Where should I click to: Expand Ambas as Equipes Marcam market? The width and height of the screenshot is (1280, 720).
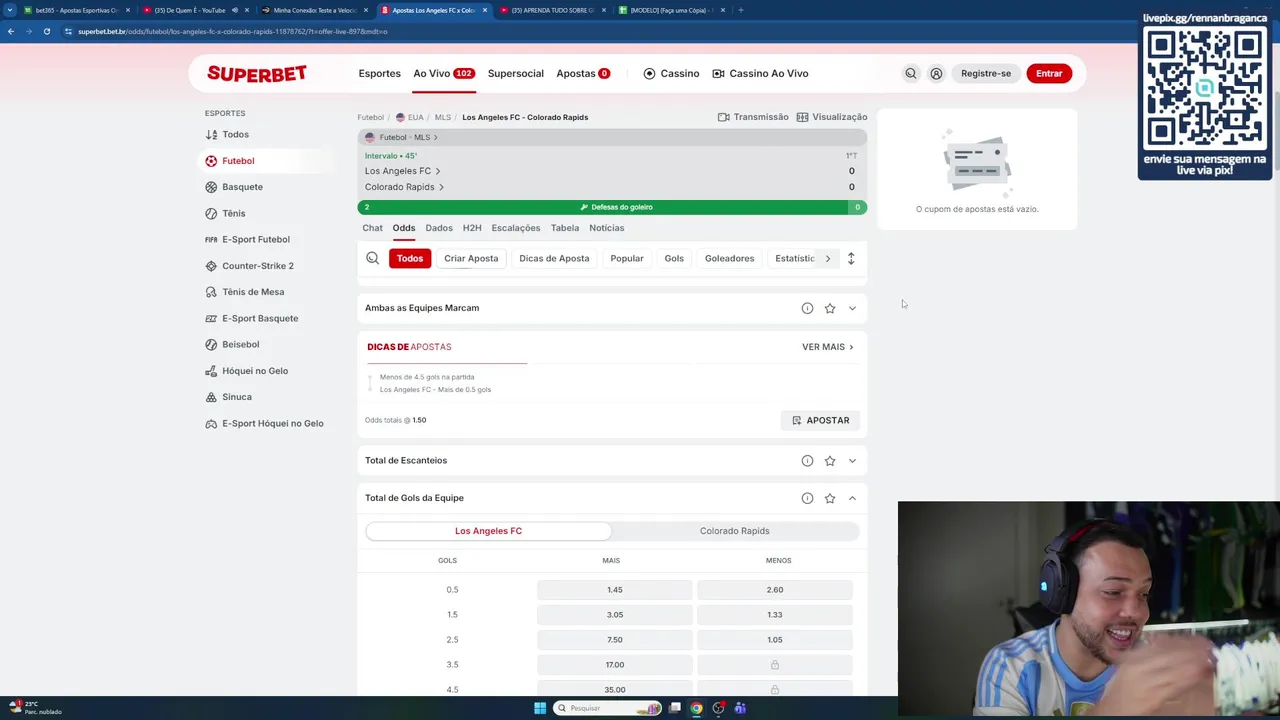point(852,308)
